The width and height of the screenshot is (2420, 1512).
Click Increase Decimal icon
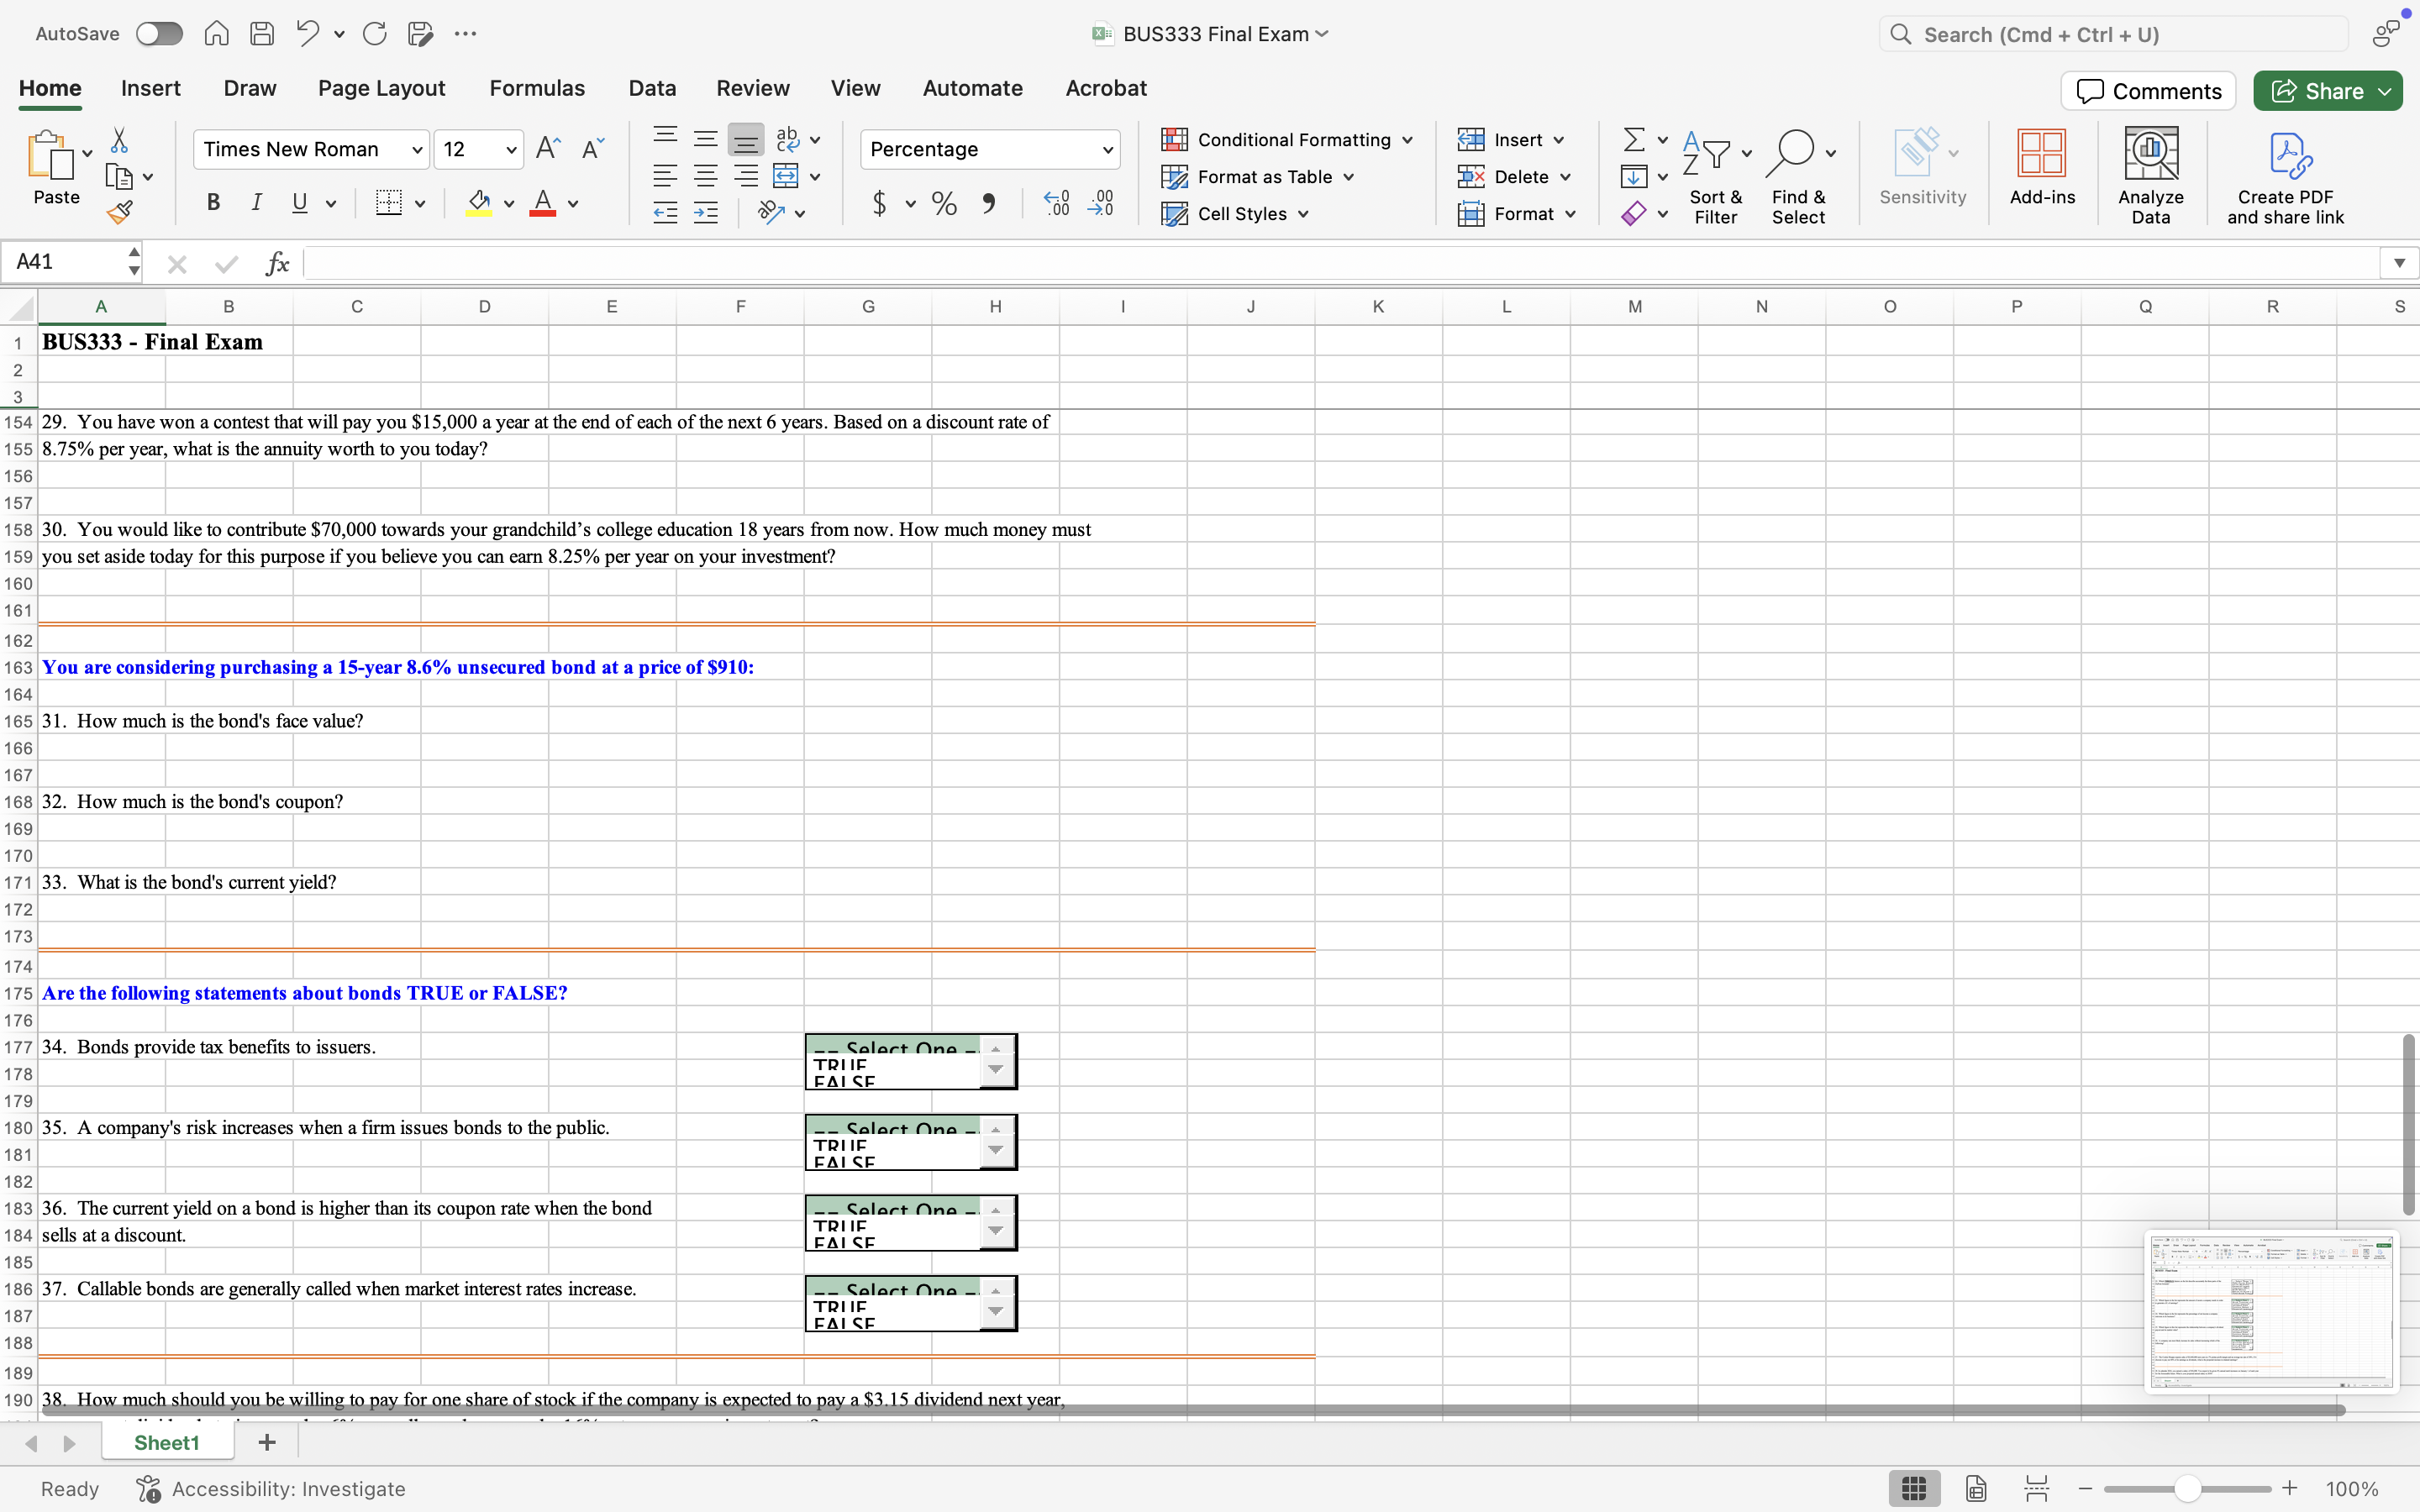1055,203
